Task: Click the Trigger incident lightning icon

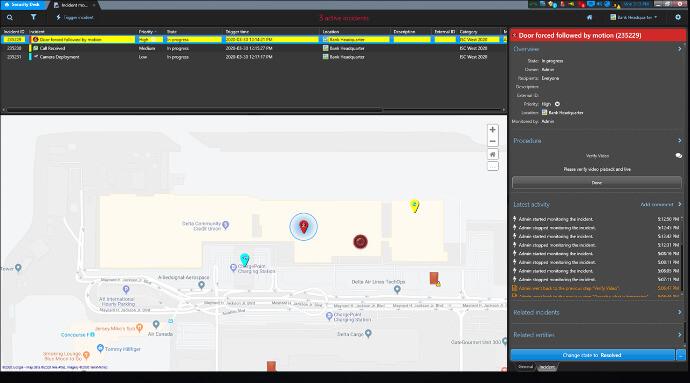Action: [x=58, y=17]
